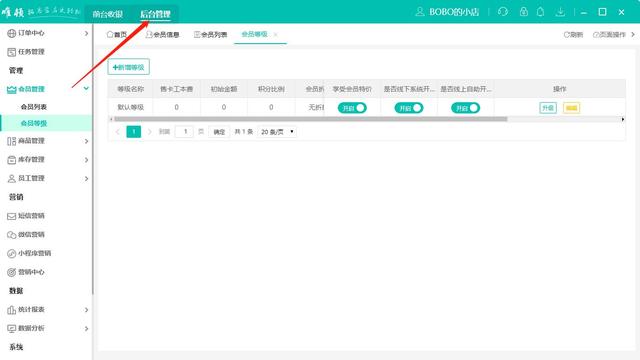Toggle the 享受会员特价 switch off
The height and width of the screenshot is (360, 640).
pos(352,108)
